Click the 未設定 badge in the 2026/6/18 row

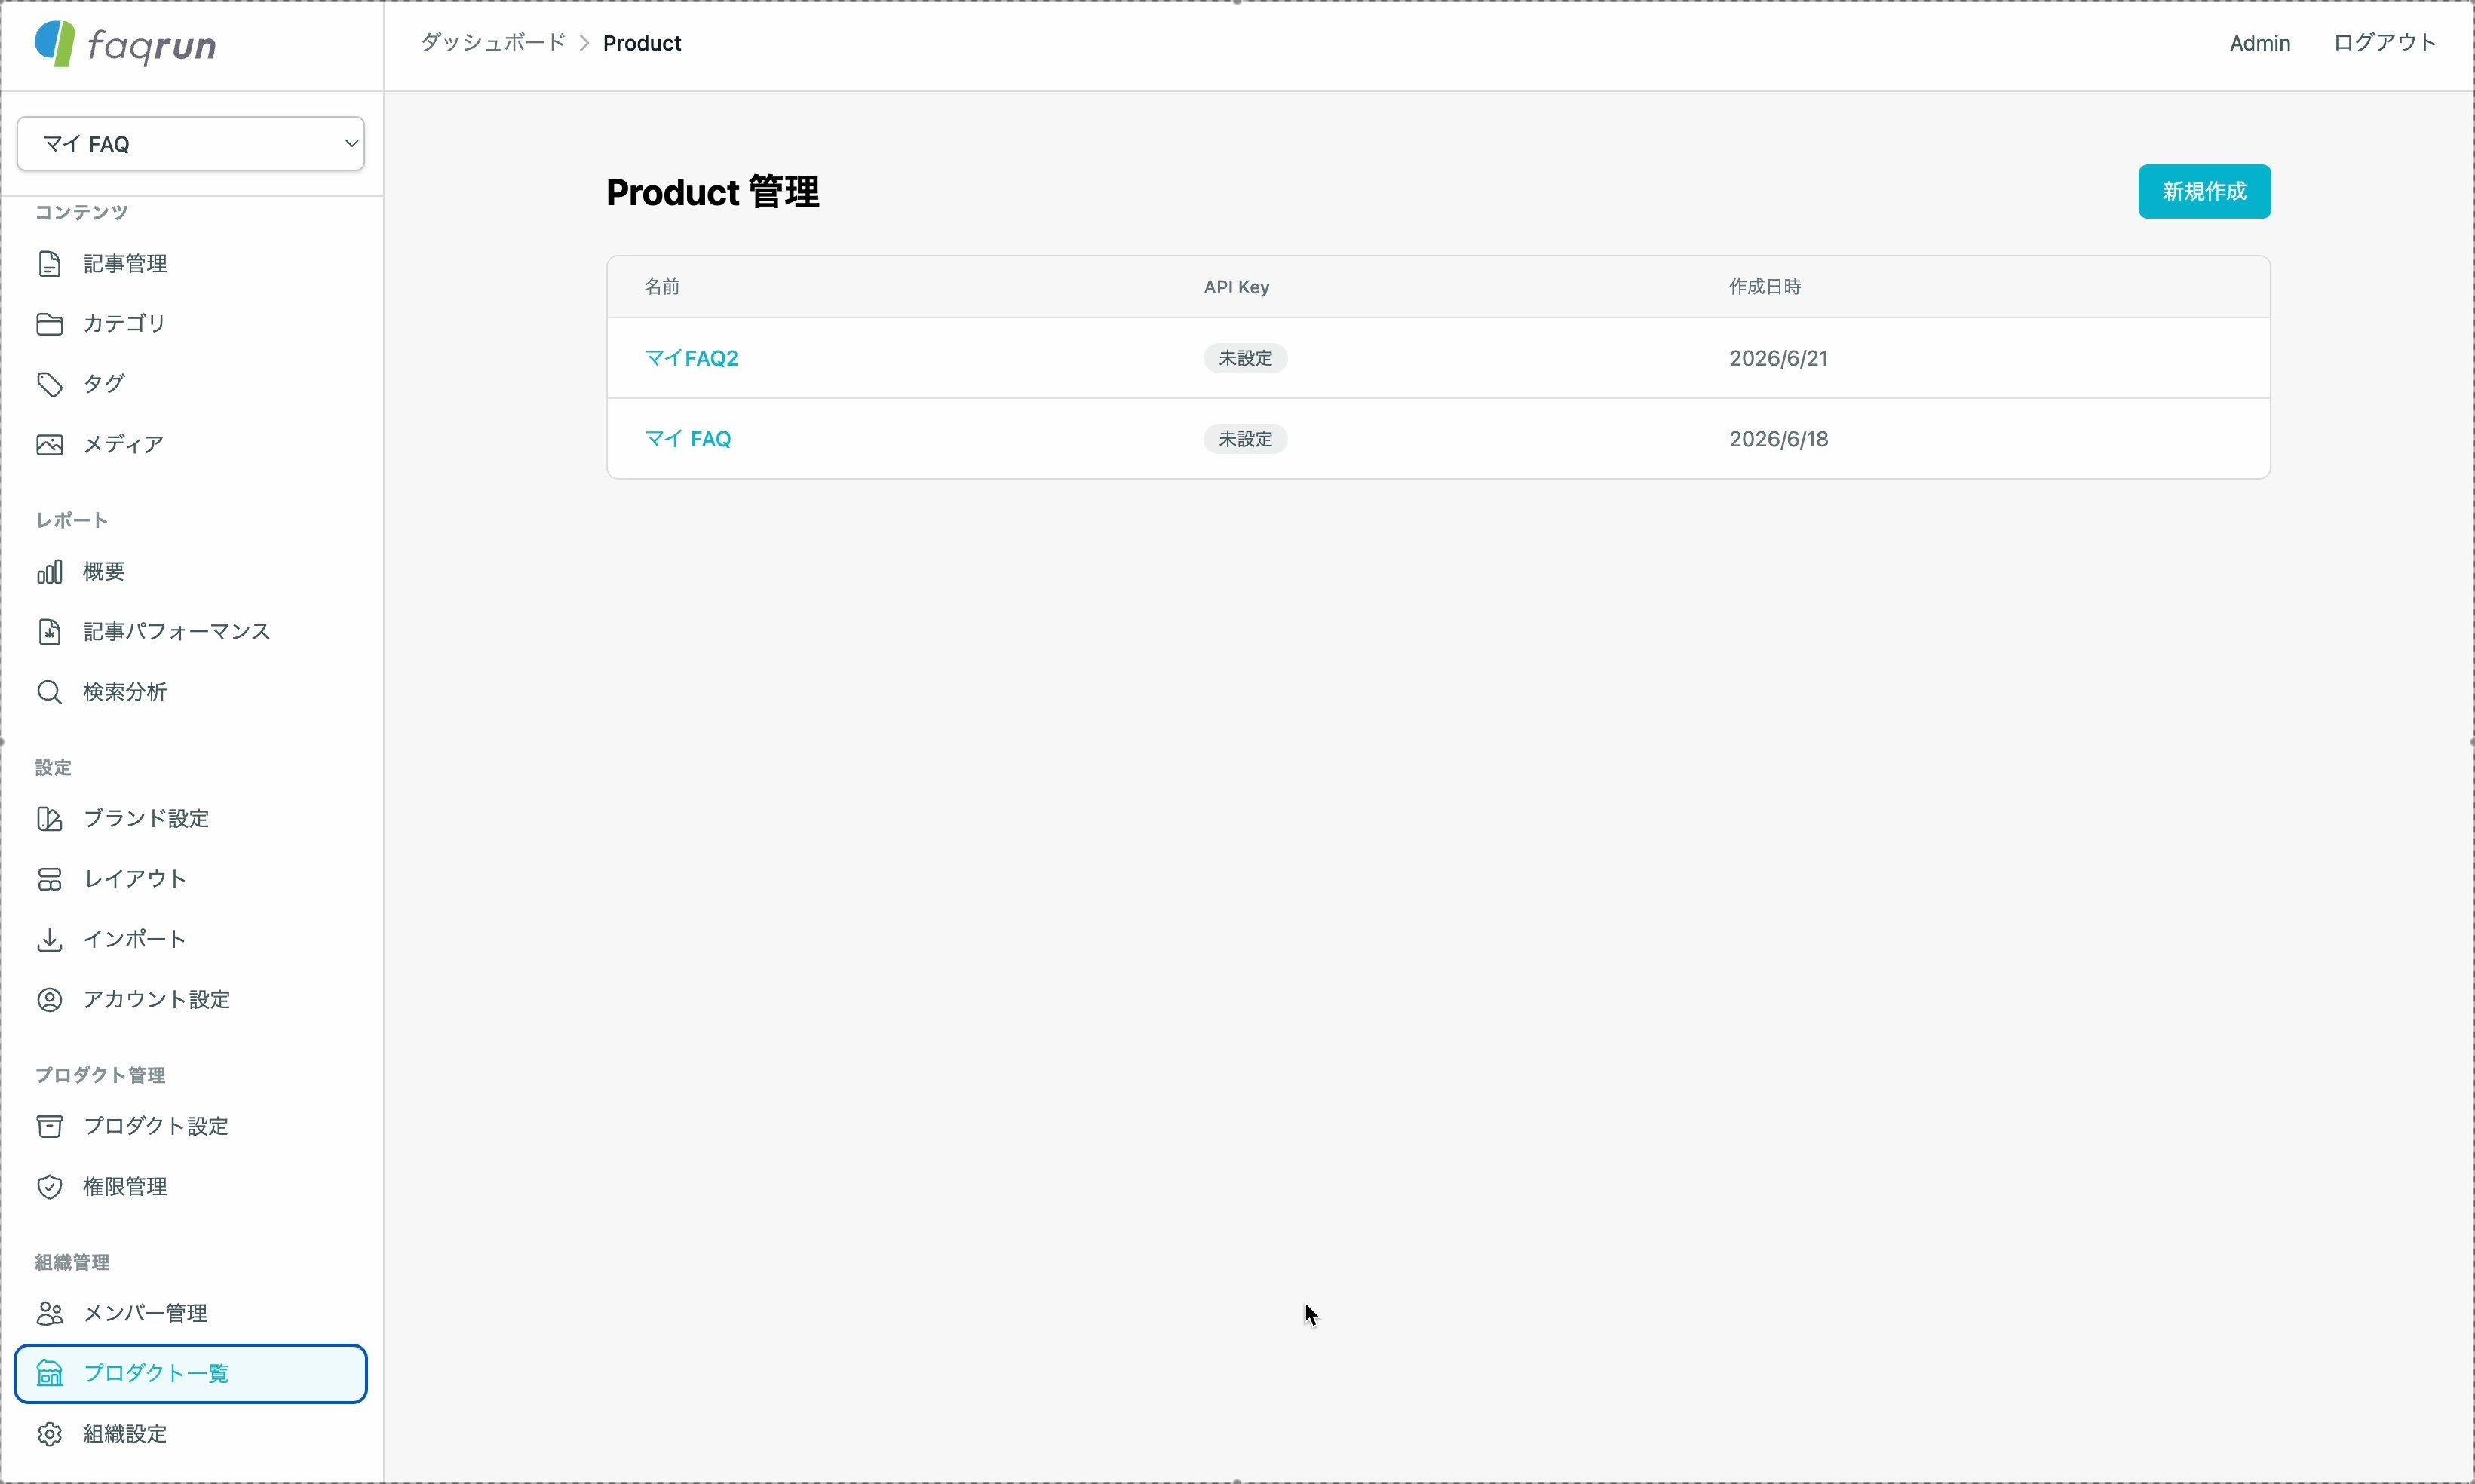pos(1245,439)
